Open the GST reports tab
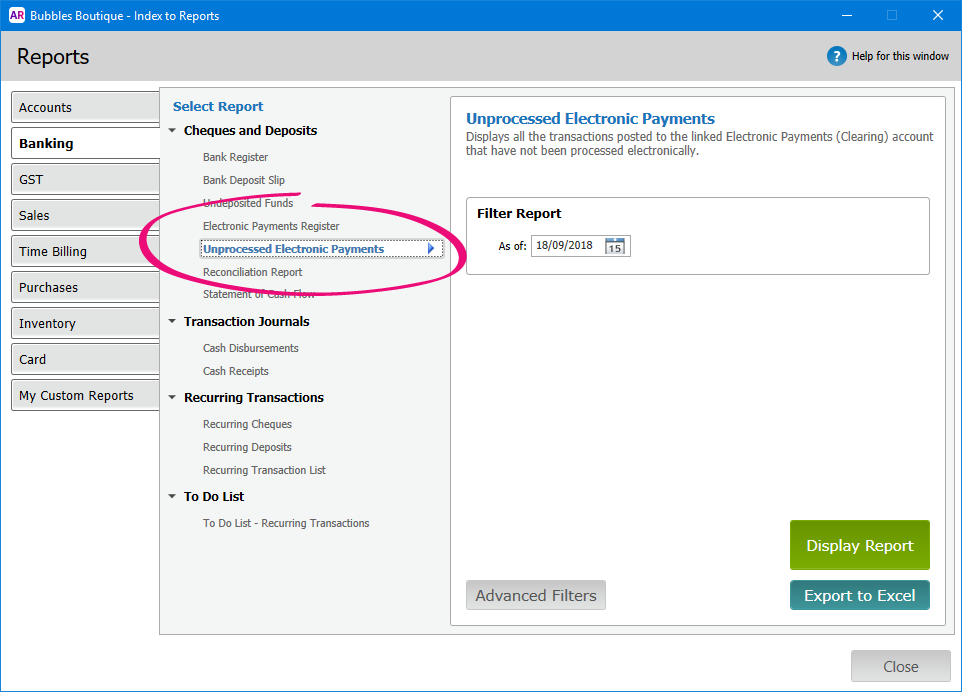Image resolution: width=962 pixels, height=692 pixels. (85, 180)
